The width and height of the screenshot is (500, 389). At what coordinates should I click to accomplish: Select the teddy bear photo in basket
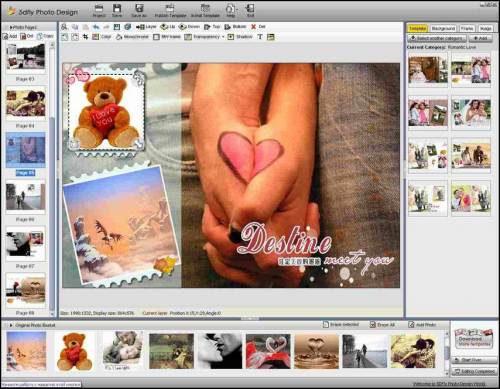click(74, 352)
